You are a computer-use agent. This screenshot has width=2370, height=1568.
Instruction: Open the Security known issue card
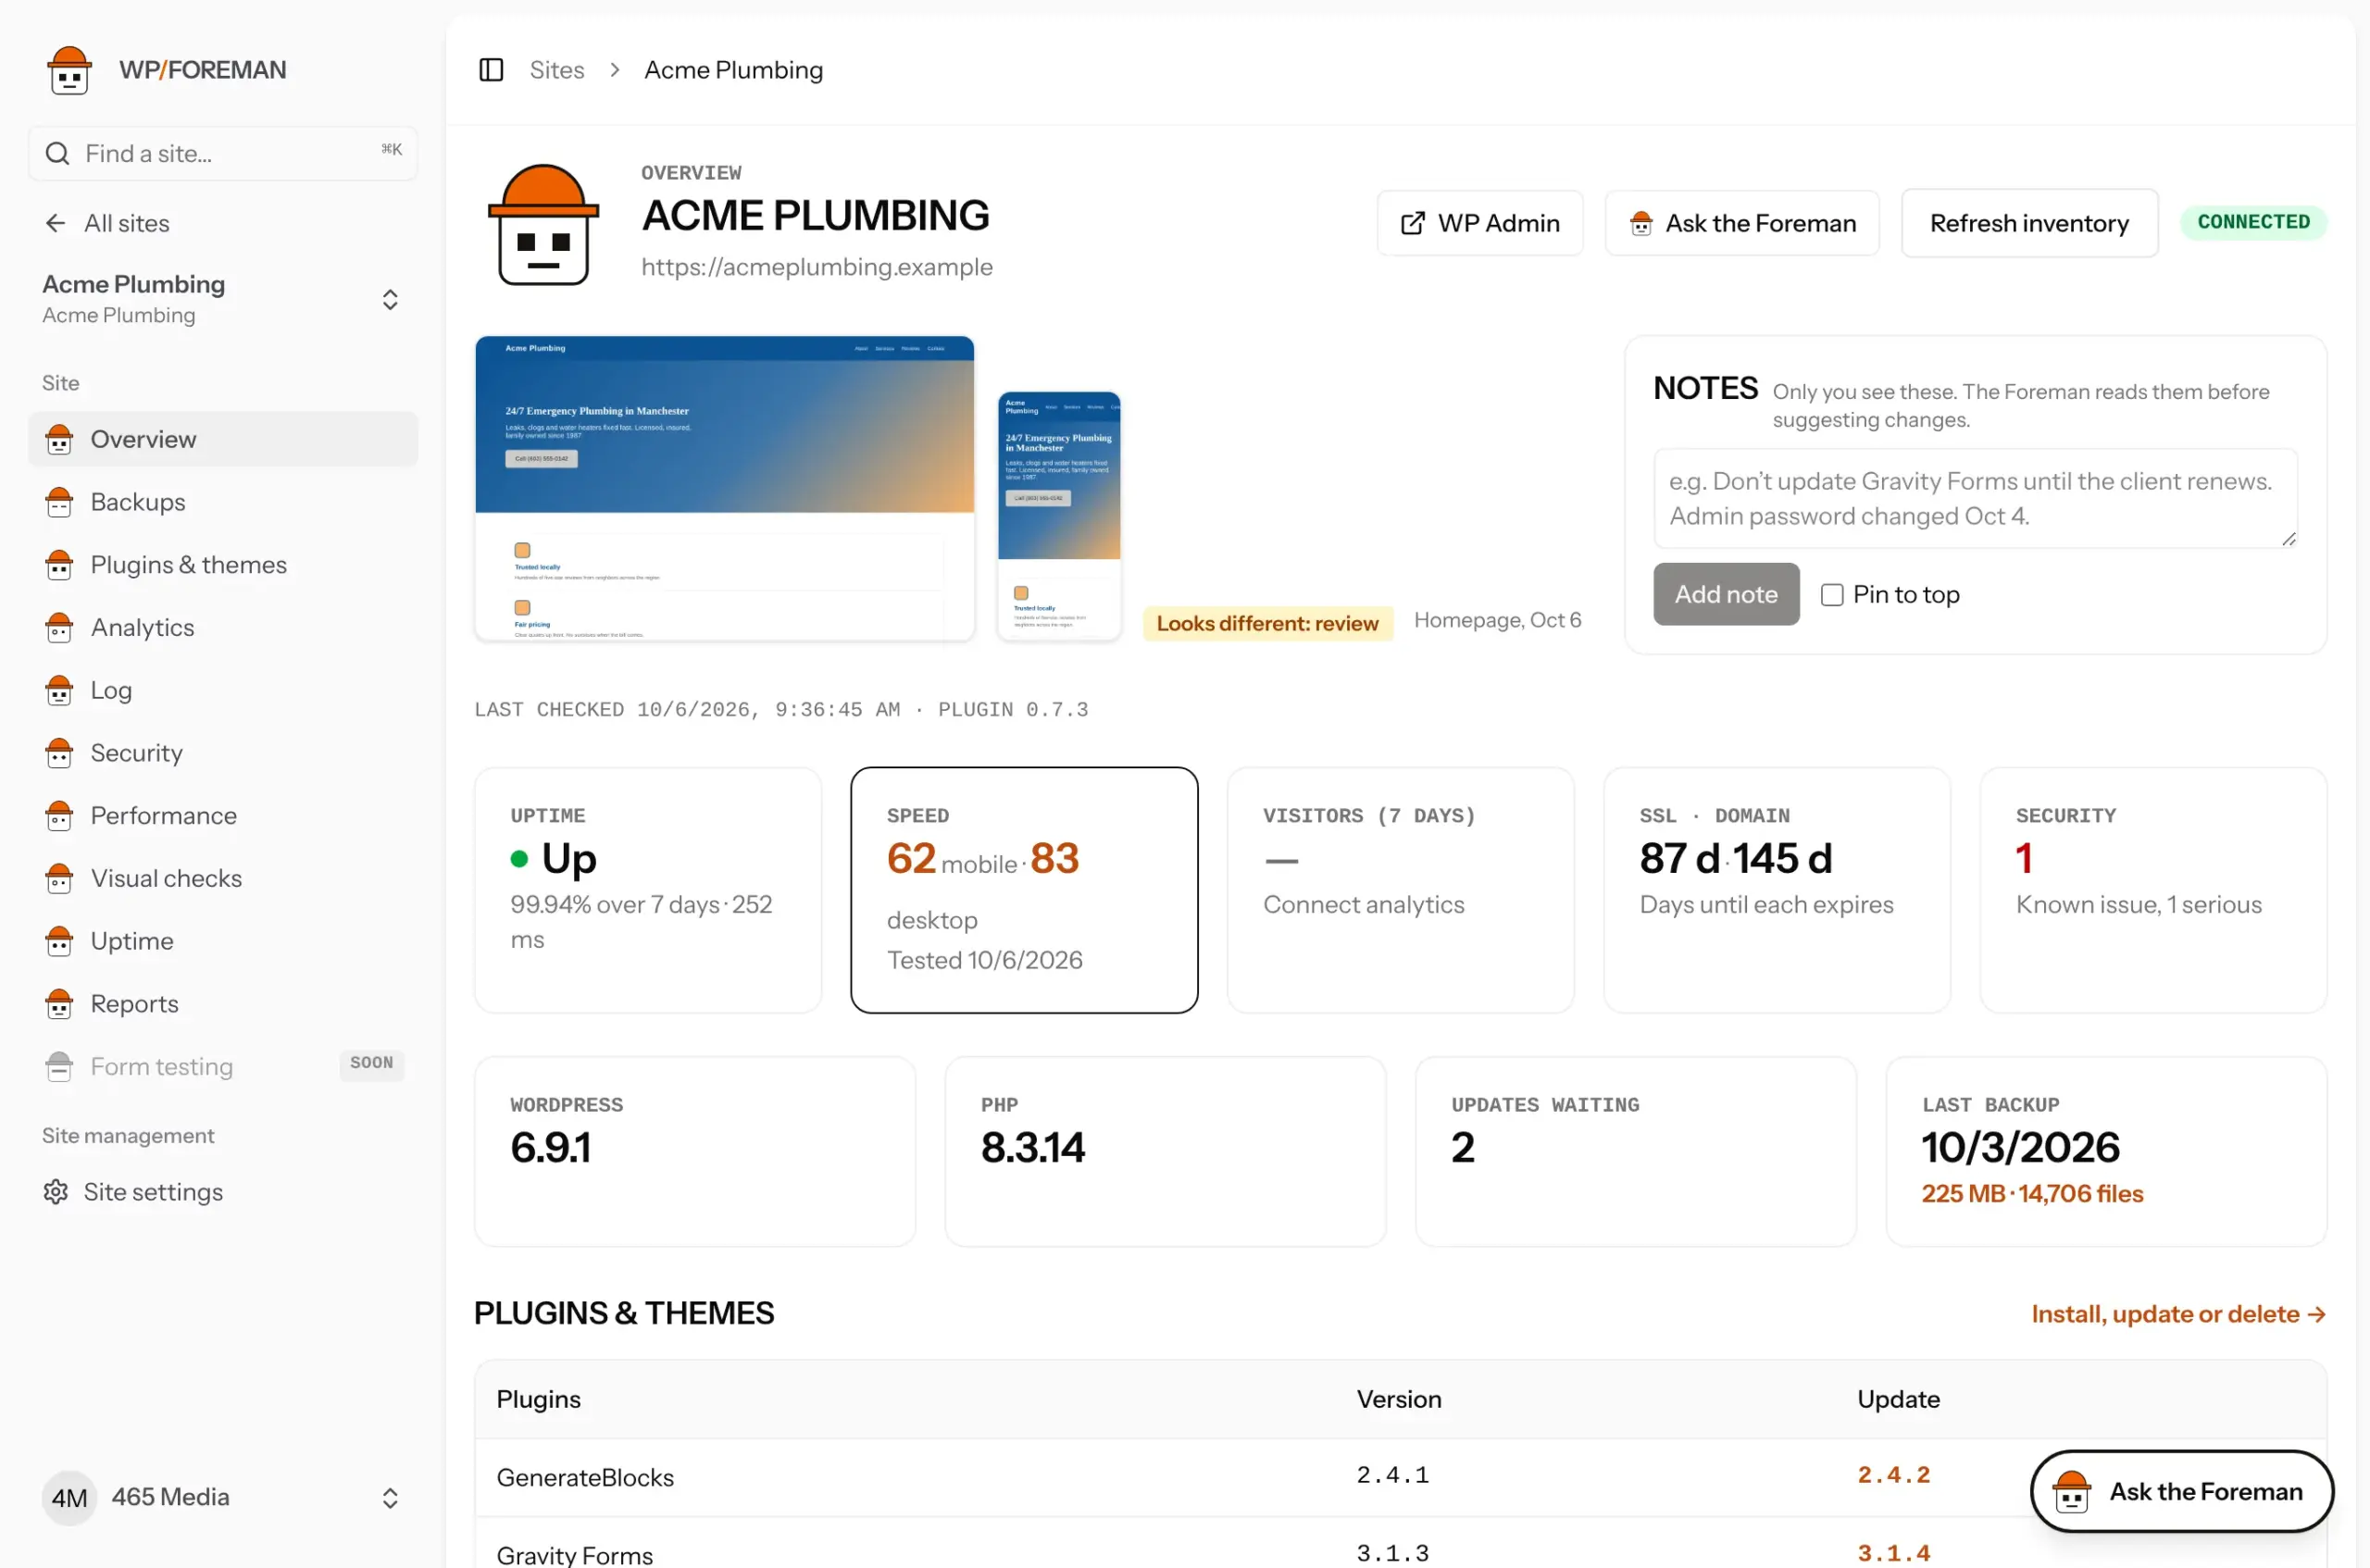(2153, 890)
